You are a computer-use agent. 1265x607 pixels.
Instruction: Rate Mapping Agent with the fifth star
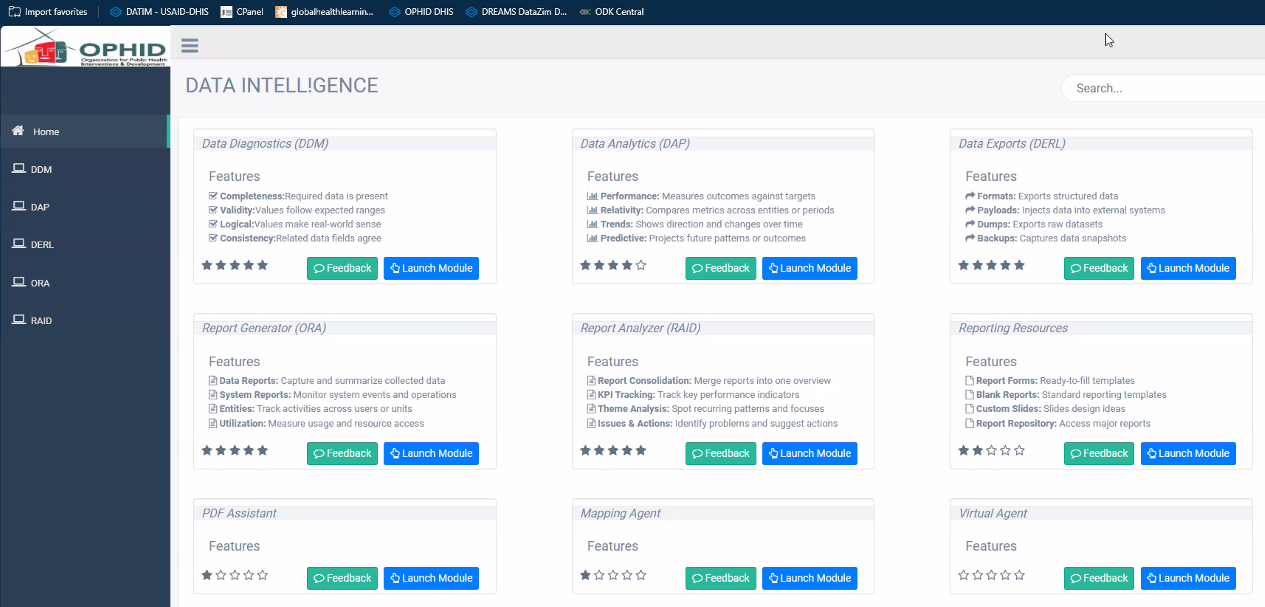pyautogui.click(x=641, y=575)
